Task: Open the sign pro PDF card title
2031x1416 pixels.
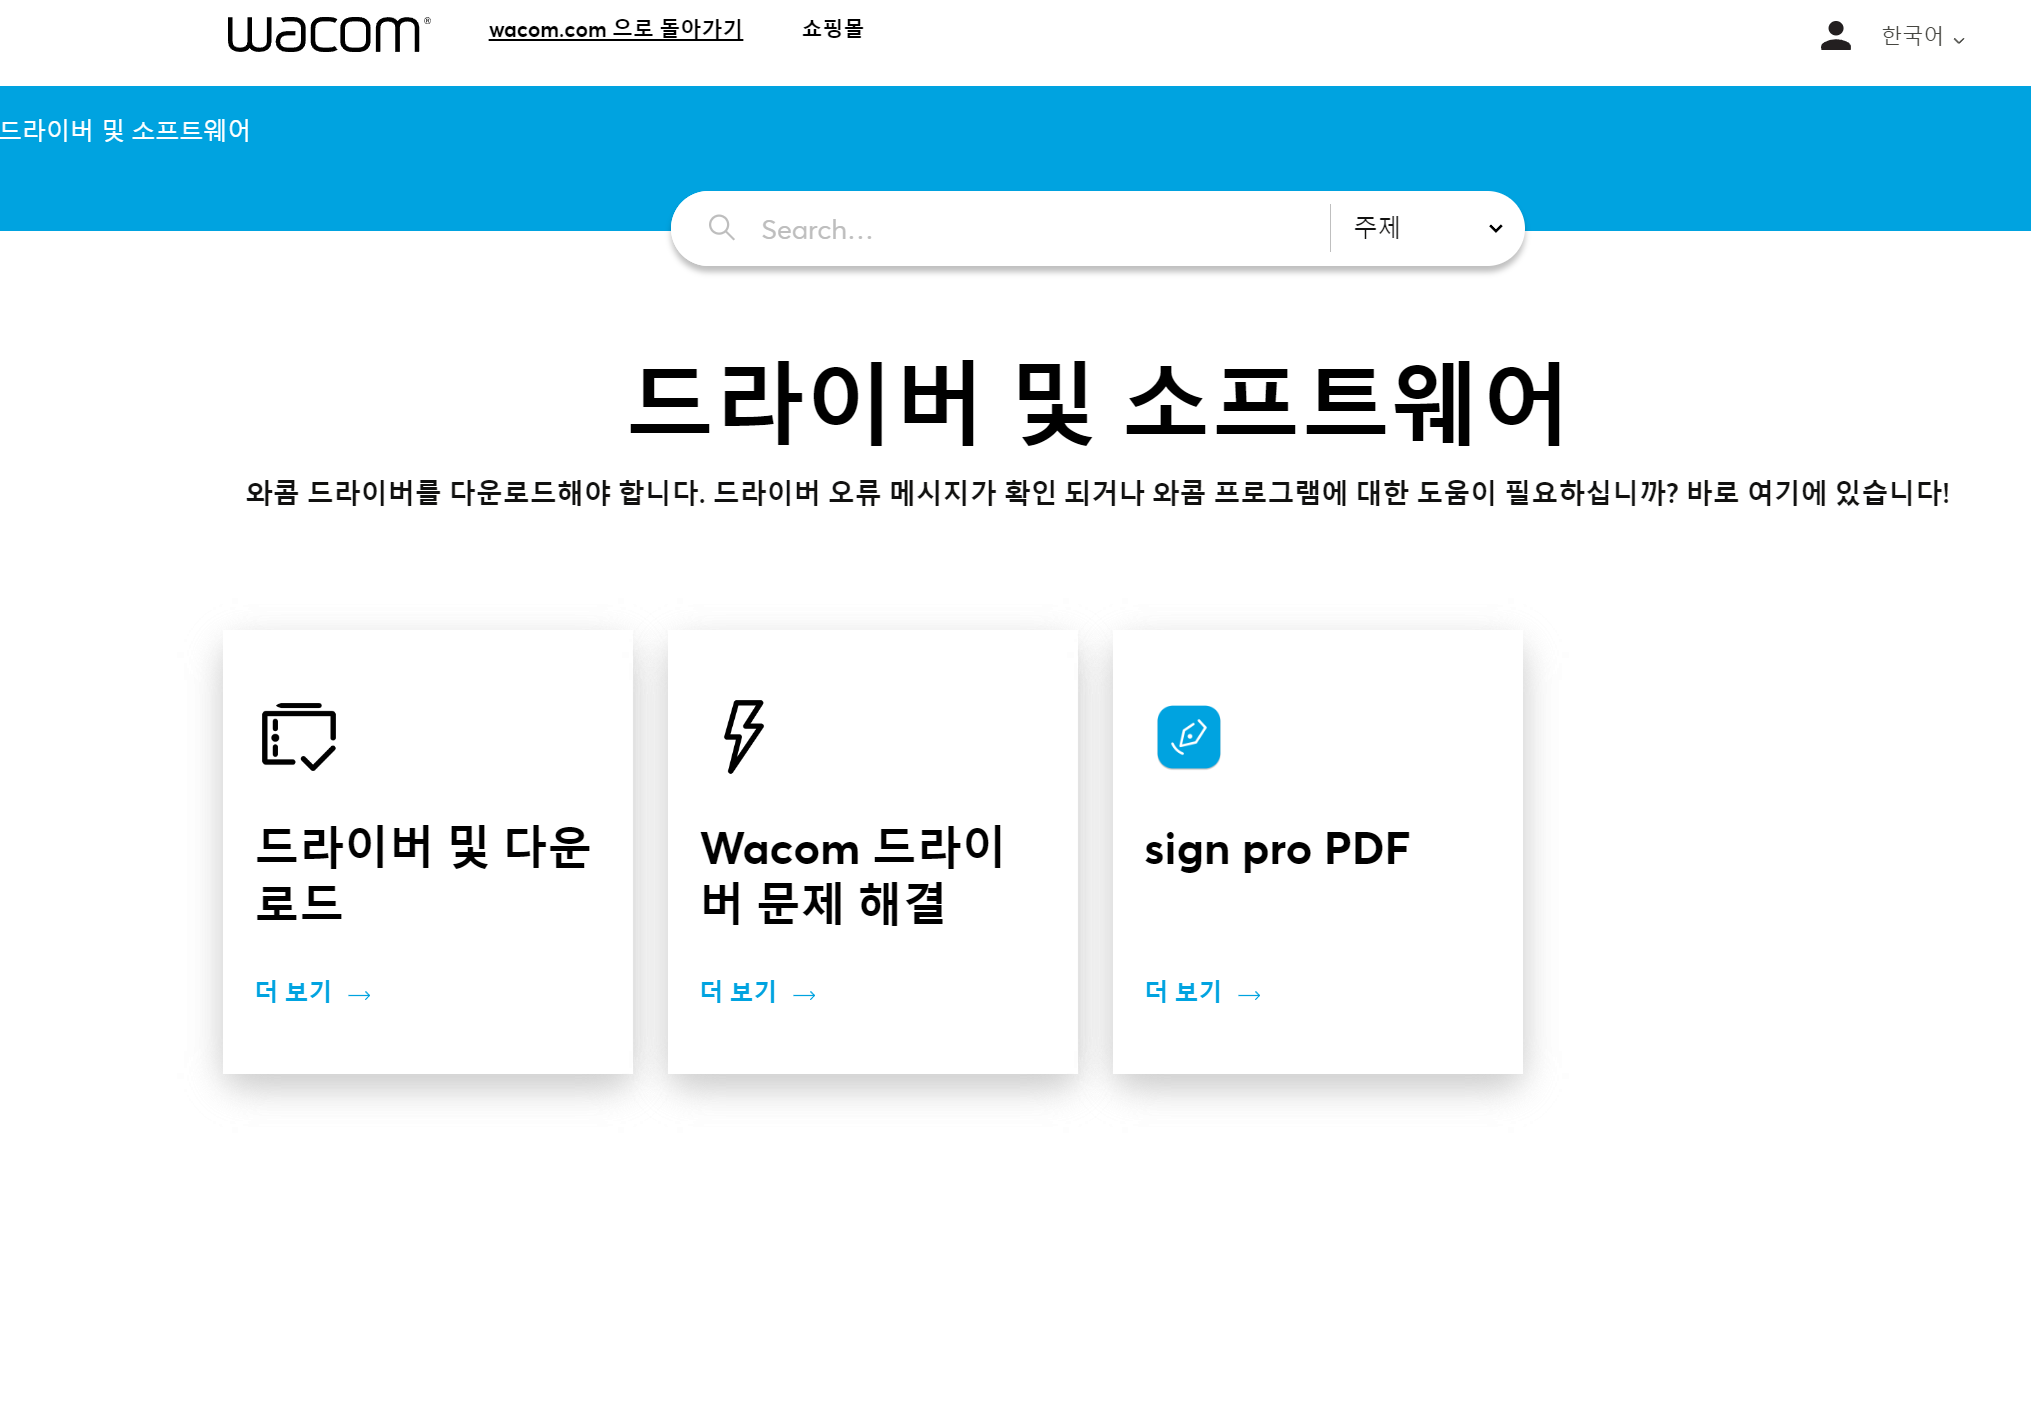Action: click(x=1277, y=849)
